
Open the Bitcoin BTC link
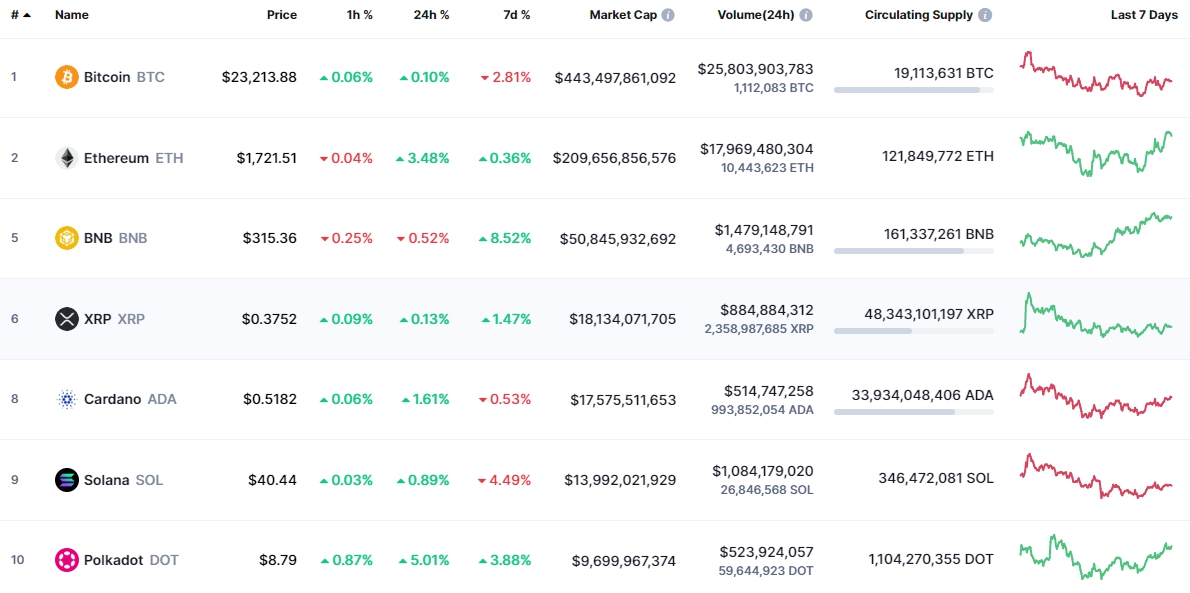pos(124,77)
